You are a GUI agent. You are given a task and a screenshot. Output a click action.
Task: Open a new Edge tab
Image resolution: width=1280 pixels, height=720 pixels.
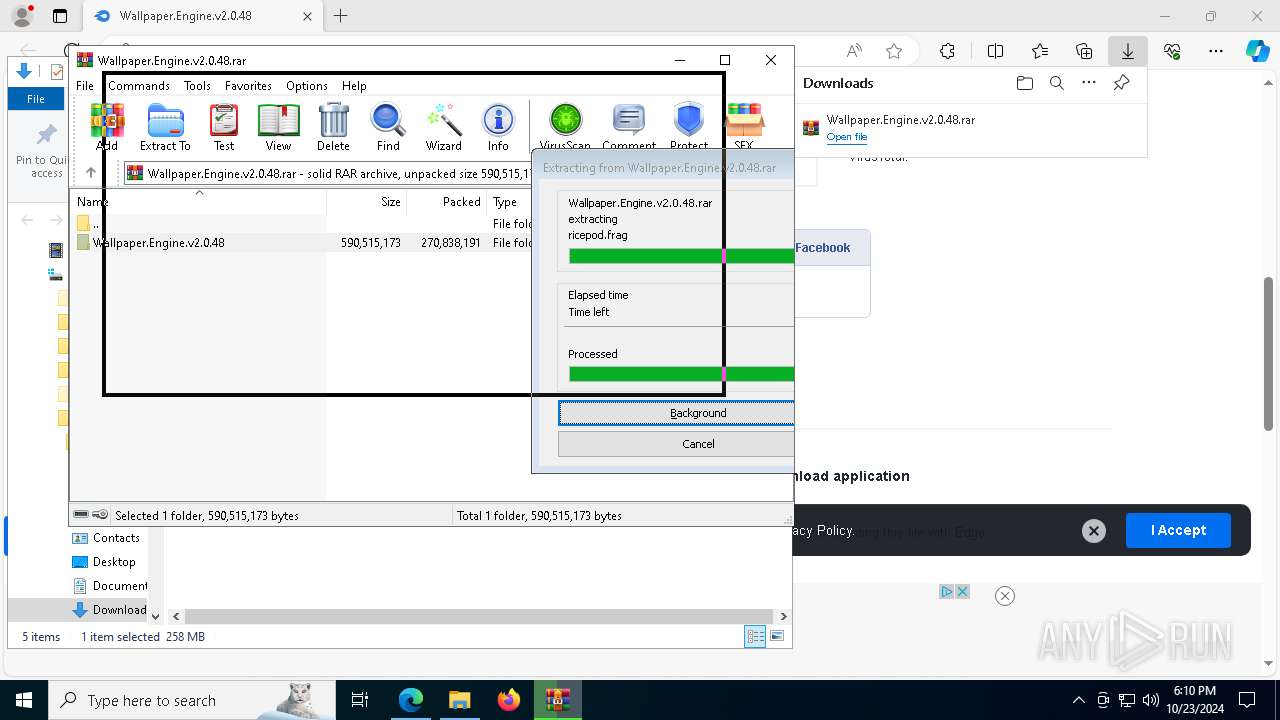tap(341, 16)
